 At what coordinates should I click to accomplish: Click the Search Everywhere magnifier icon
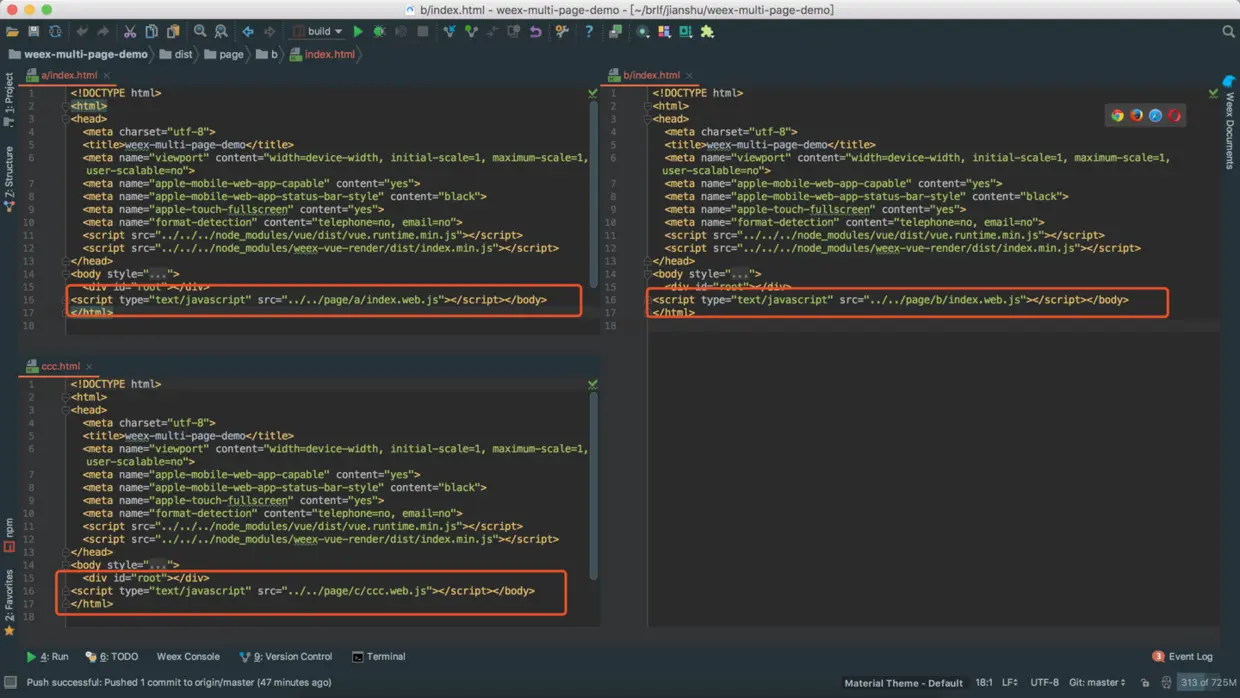[1228, 32]
